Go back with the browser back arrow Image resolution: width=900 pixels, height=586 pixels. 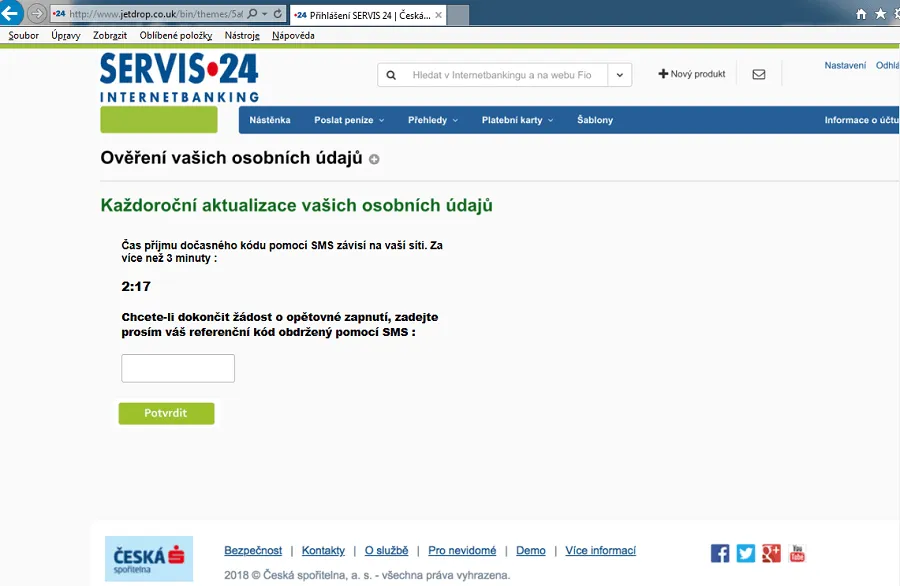[x=10, y=13]
